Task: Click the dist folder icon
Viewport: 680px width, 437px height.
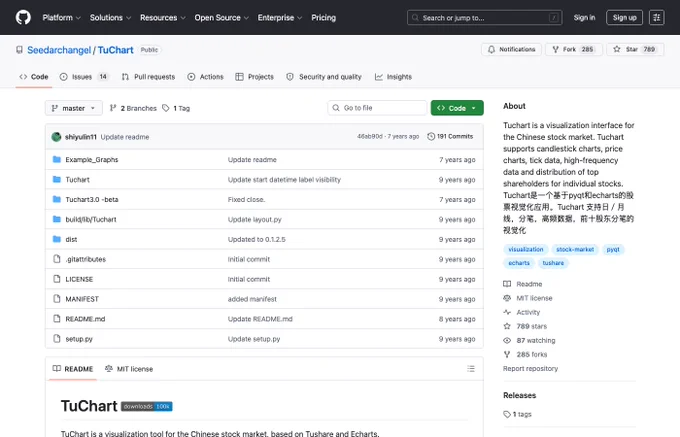Action: tap(56, 239)
